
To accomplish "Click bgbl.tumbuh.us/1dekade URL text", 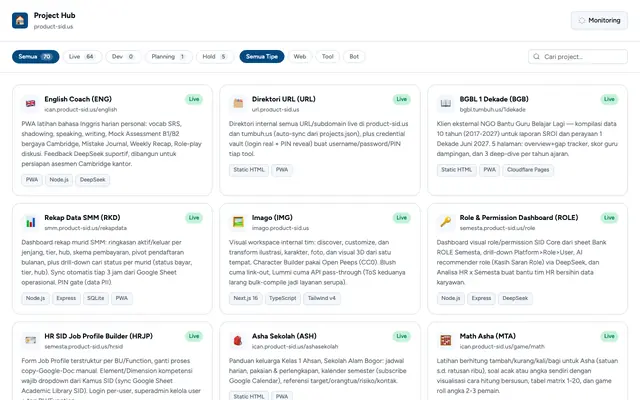I will click(x=493, y=110).
